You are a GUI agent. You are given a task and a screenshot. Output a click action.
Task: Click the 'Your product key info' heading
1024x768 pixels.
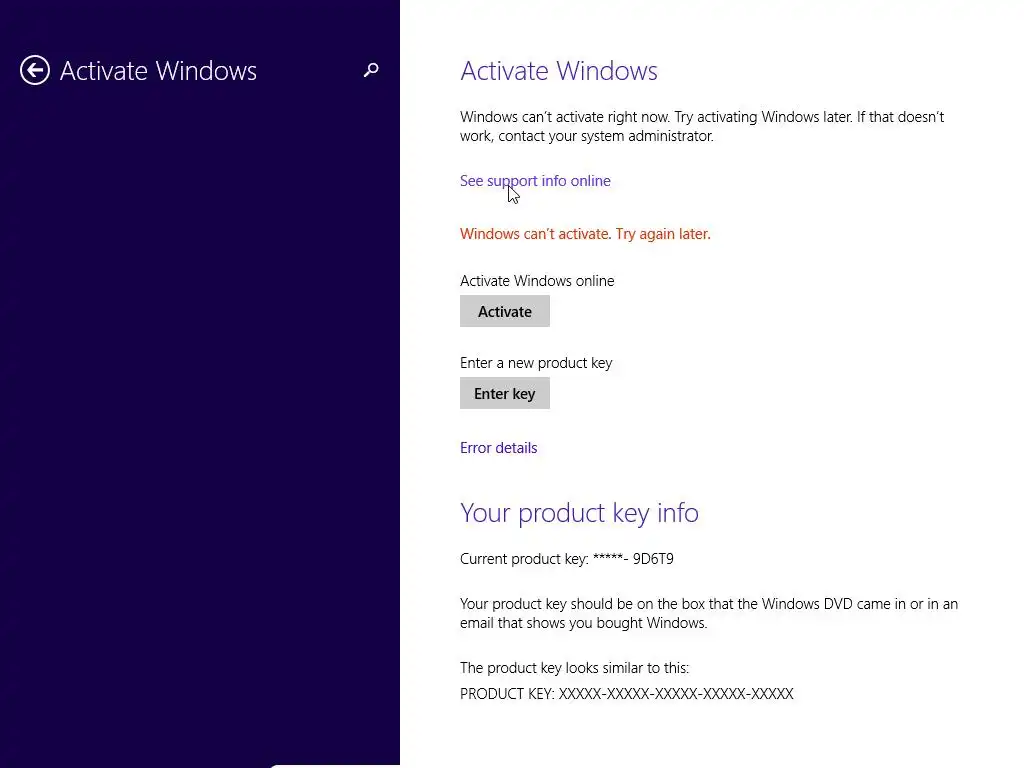[x=579, y=513]
